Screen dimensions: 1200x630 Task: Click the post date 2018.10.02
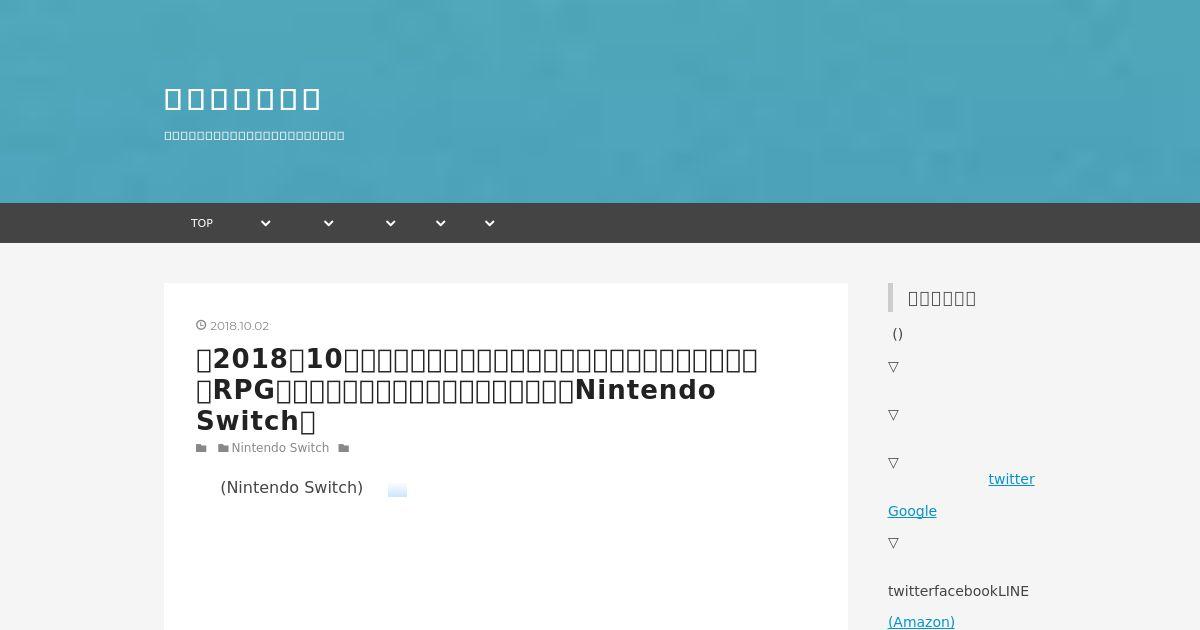(x=239, y=326)
